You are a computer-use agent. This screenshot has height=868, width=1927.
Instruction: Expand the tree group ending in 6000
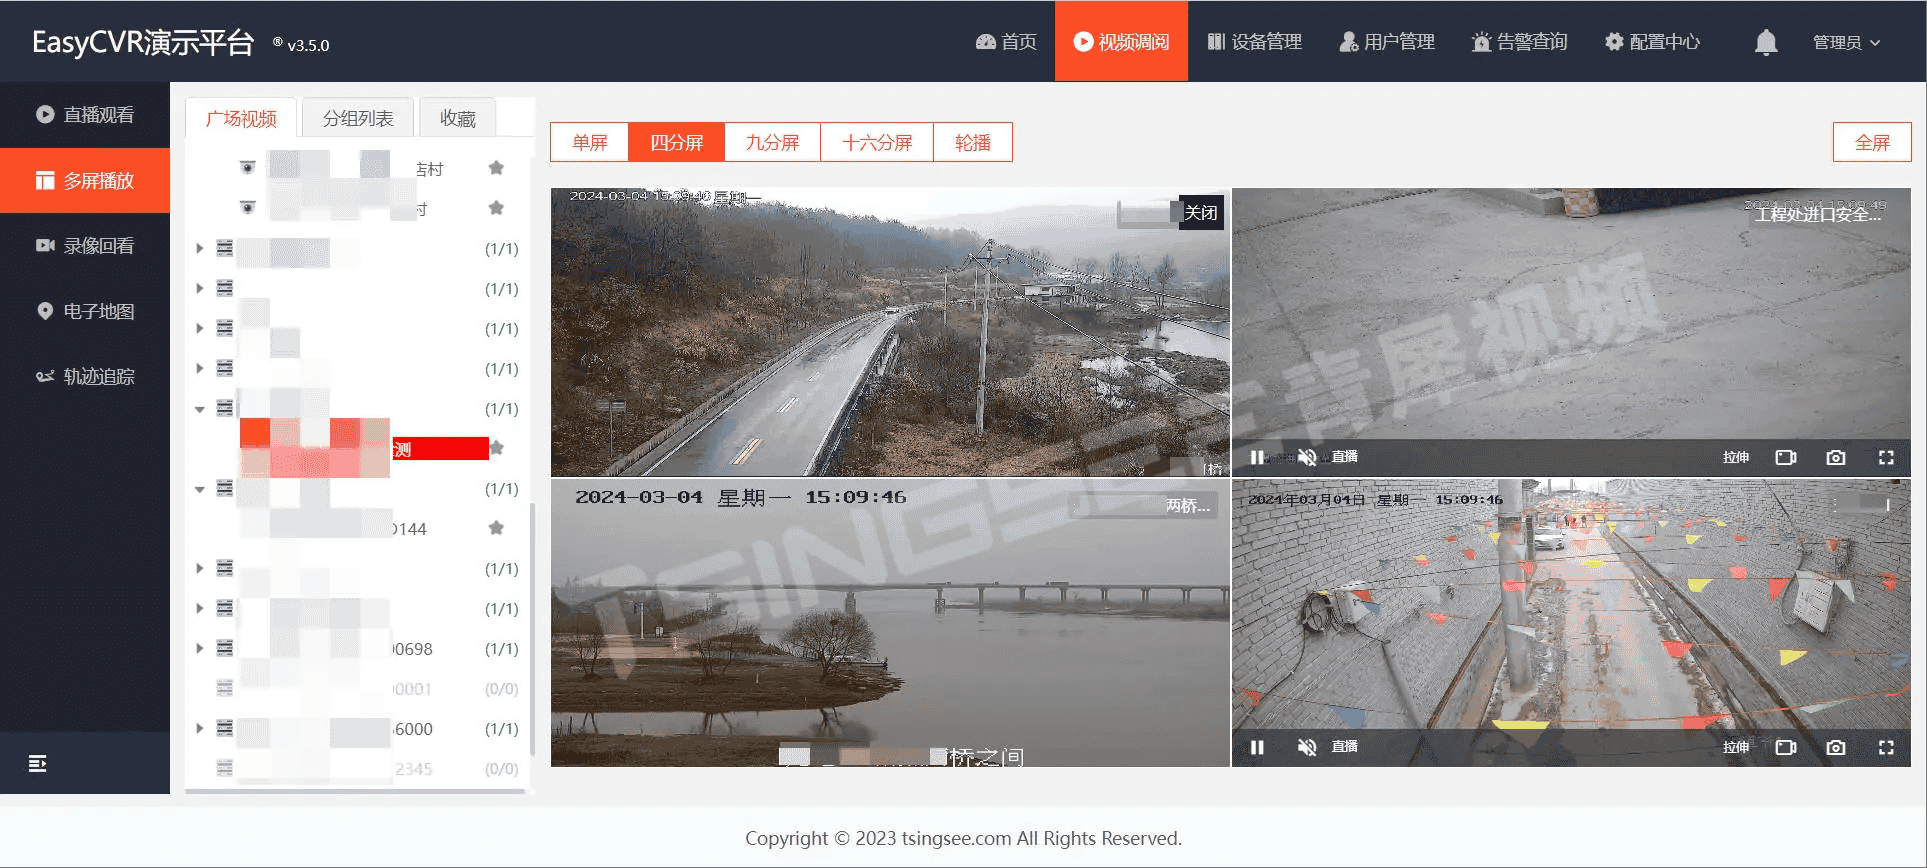click(200, 728)
